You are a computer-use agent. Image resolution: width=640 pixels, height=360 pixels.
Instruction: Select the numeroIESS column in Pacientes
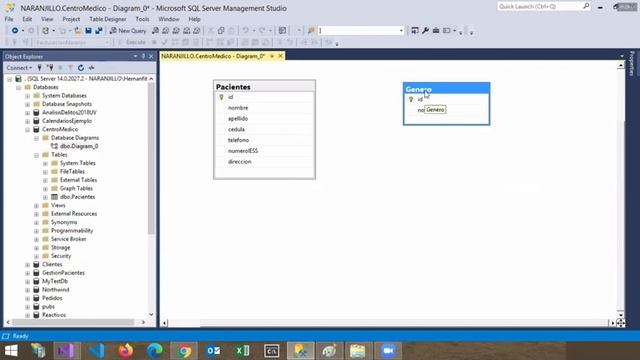(264, 151)
